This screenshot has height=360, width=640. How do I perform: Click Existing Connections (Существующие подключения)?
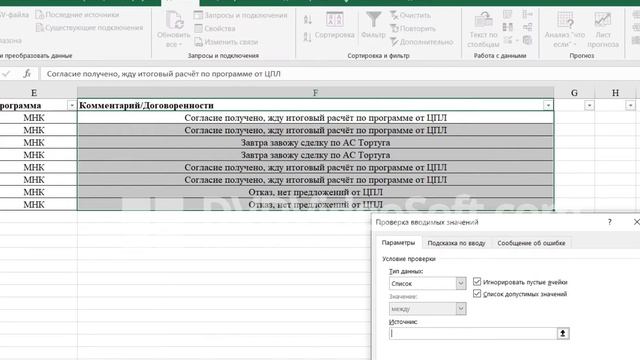click(89, 28)
